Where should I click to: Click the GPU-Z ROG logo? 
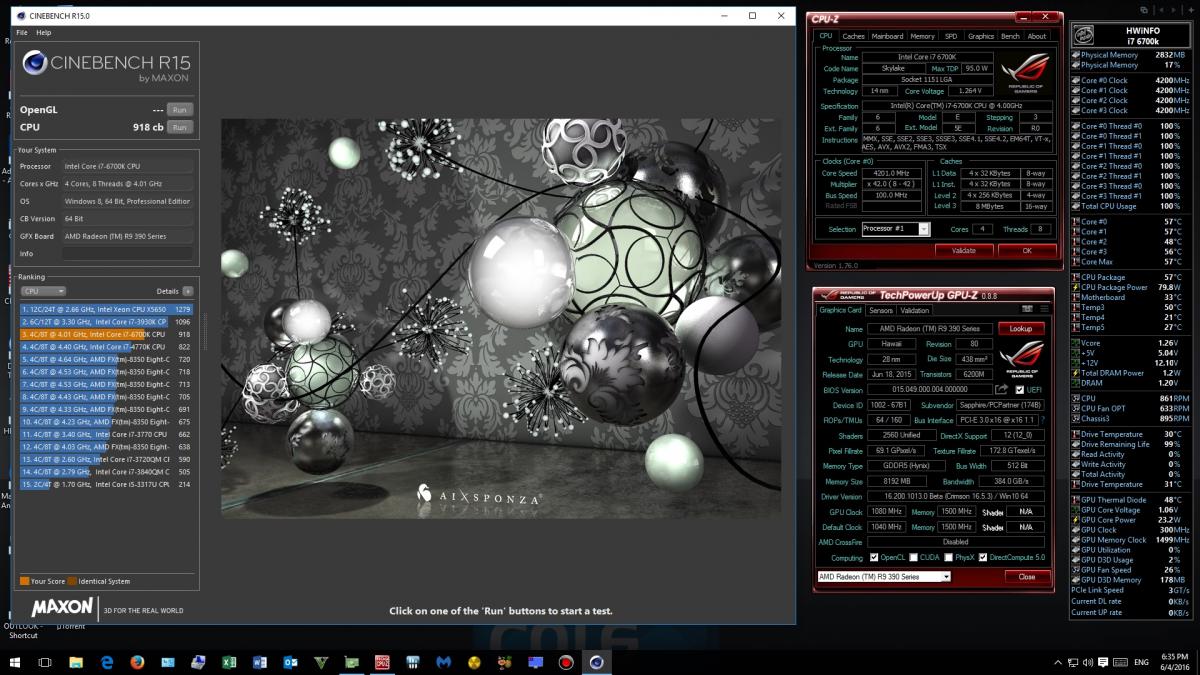1021,358
